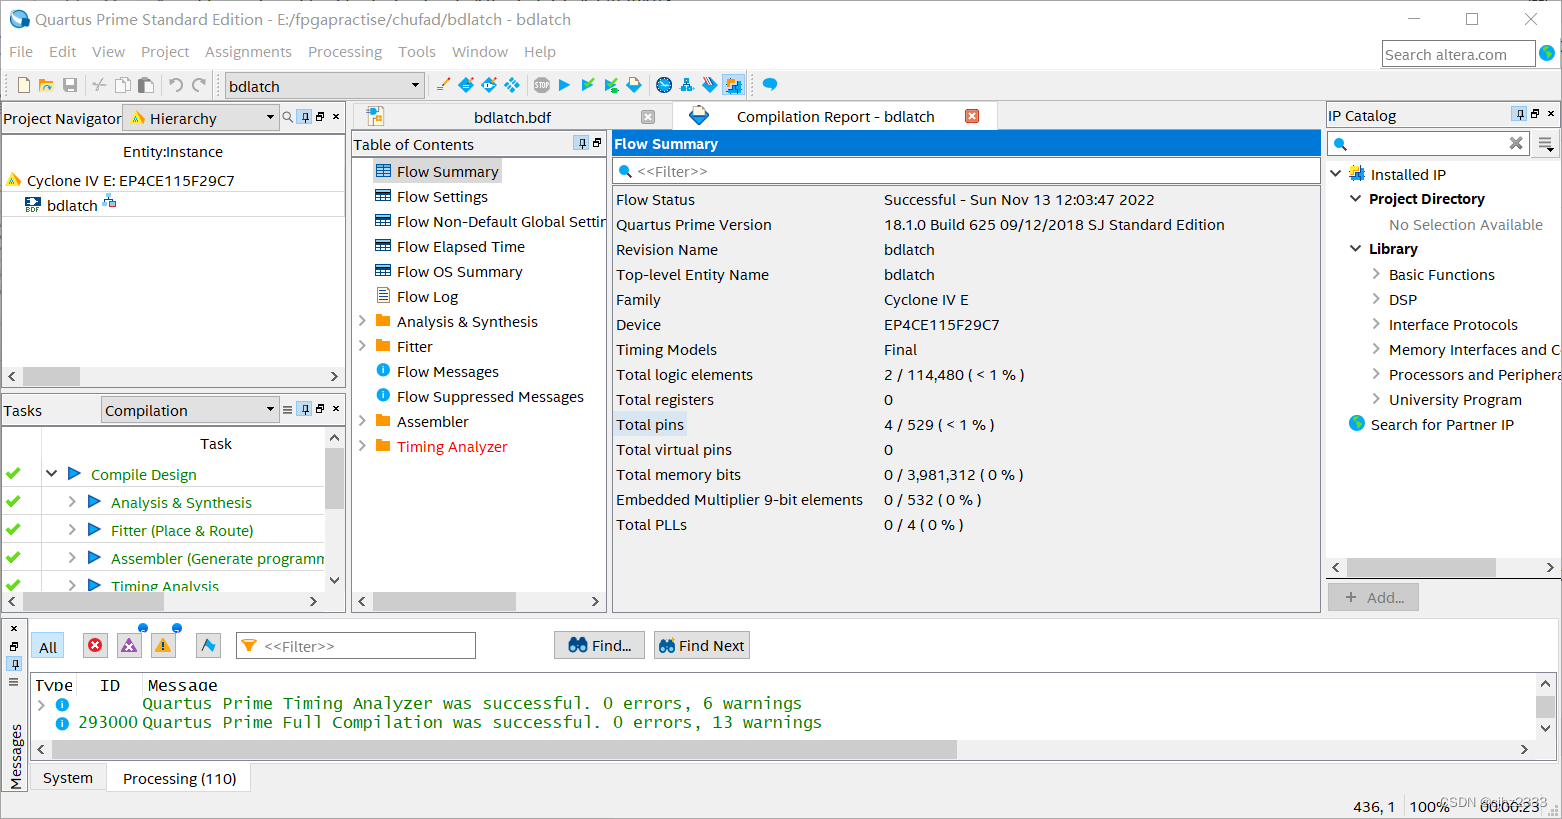Screen dimensions: 1562x819
Task: Close the Compilation Report tab
Action: pos(972,116)
